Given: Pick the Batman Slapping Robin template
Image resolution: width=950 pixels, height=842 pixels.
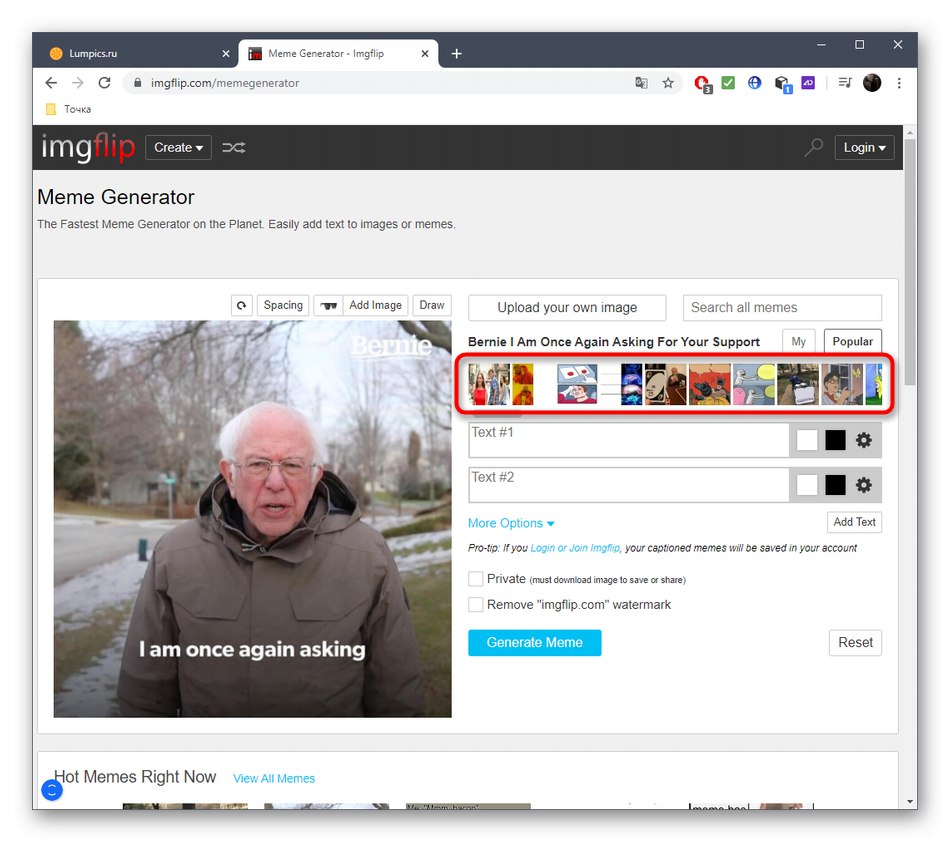Looking at the screenshot, I should tap(709, 384).
